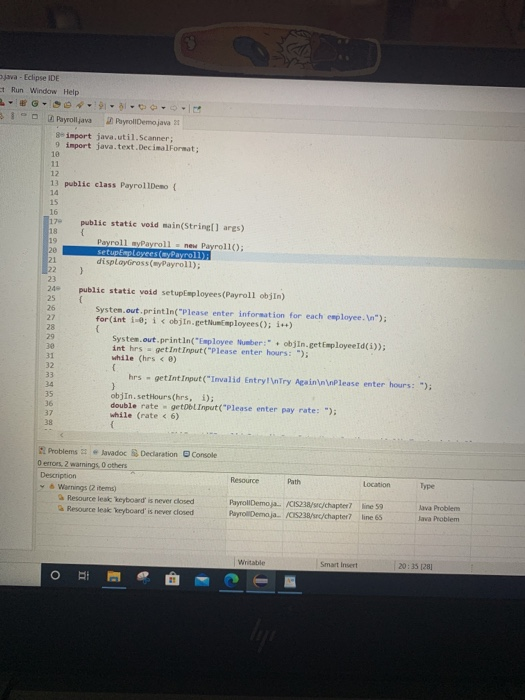The width and height of the screenshot is (525, 700).
Task: Open the Run menu
Action: [x=17, y=90]
